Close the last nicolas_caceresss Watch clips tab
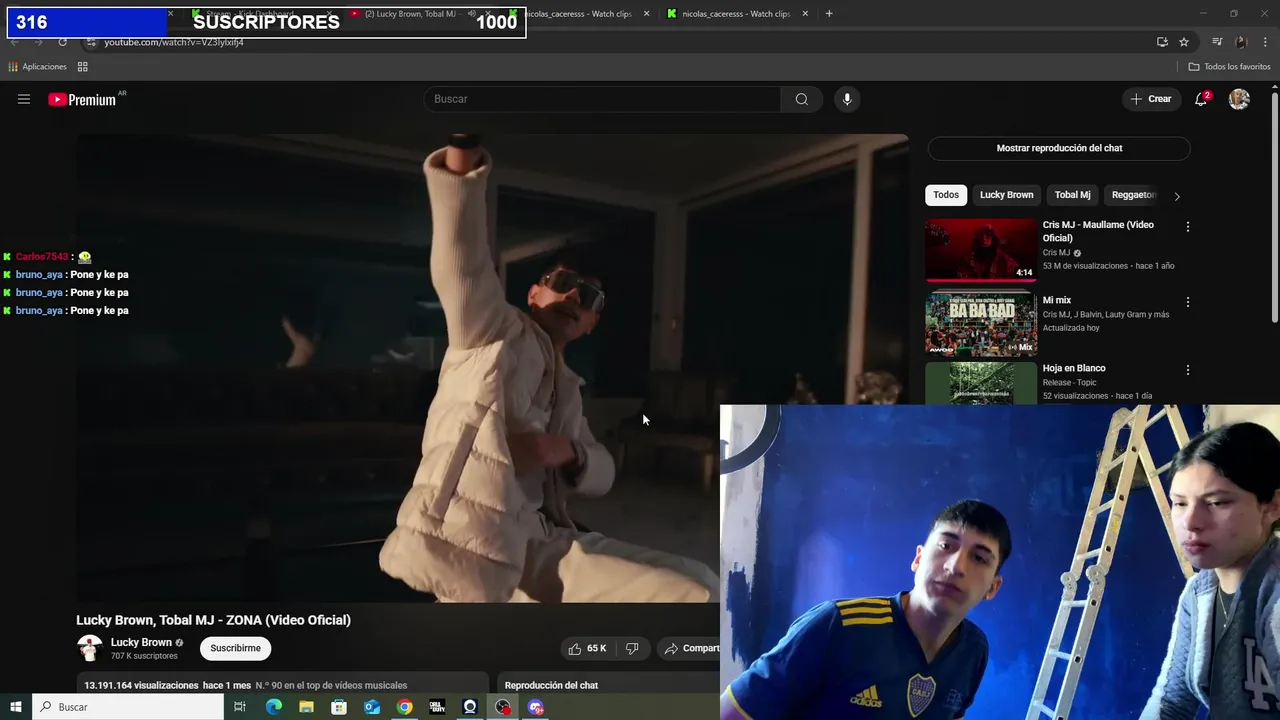 point(805,14)
